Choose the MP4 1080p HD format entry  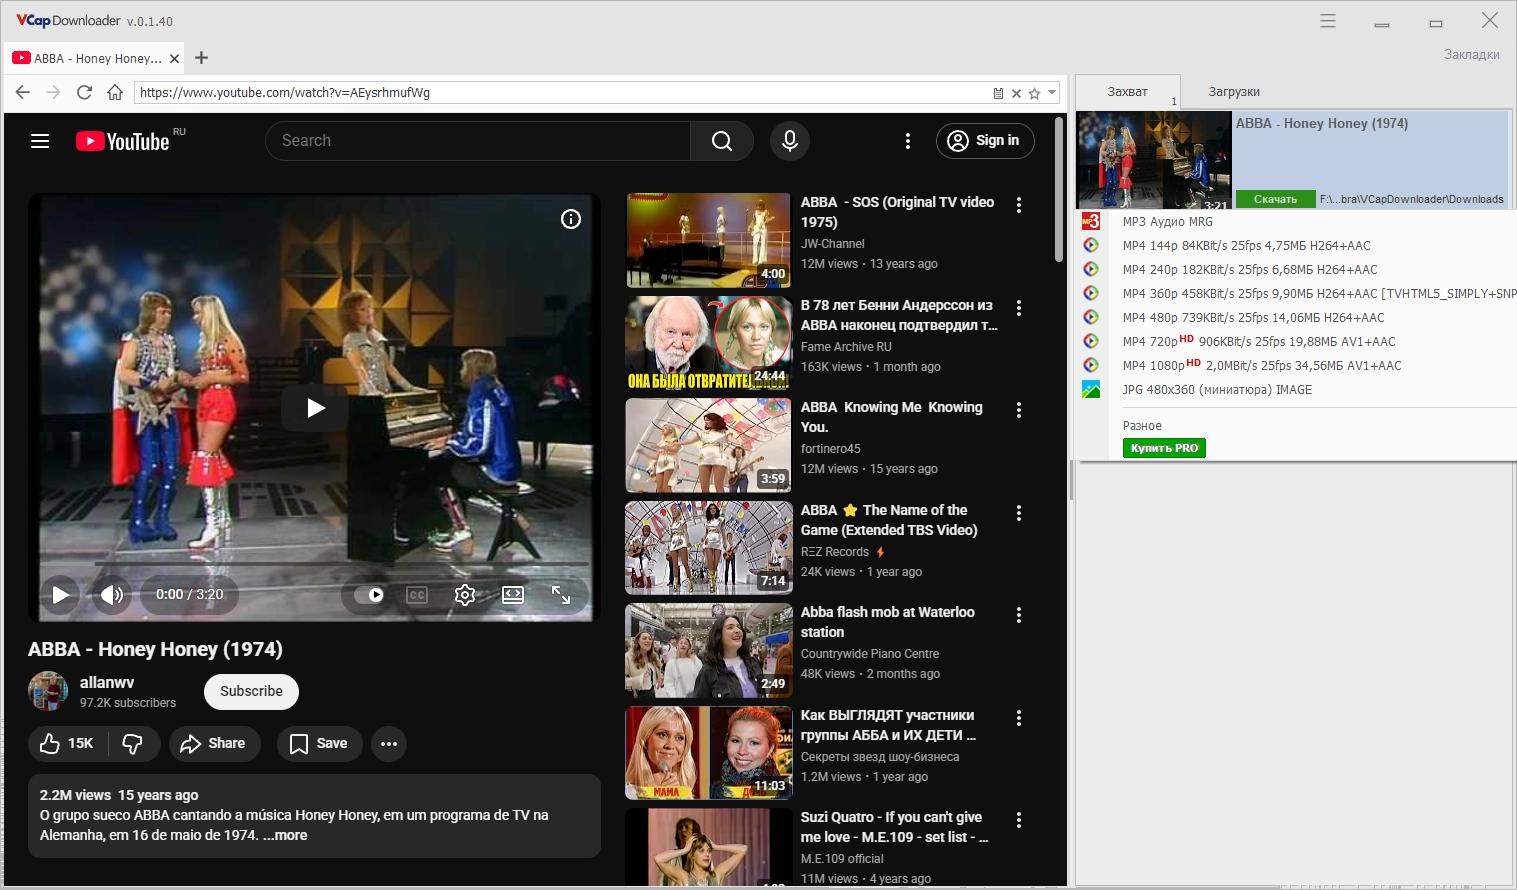[x=1262, y=366]
